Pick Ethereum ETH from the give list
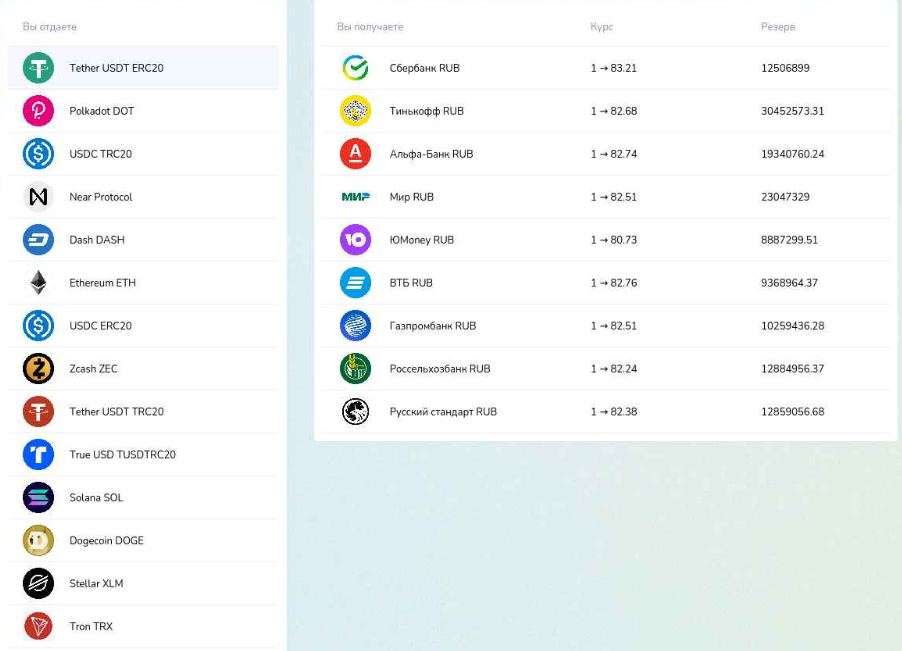 (143, 283)
